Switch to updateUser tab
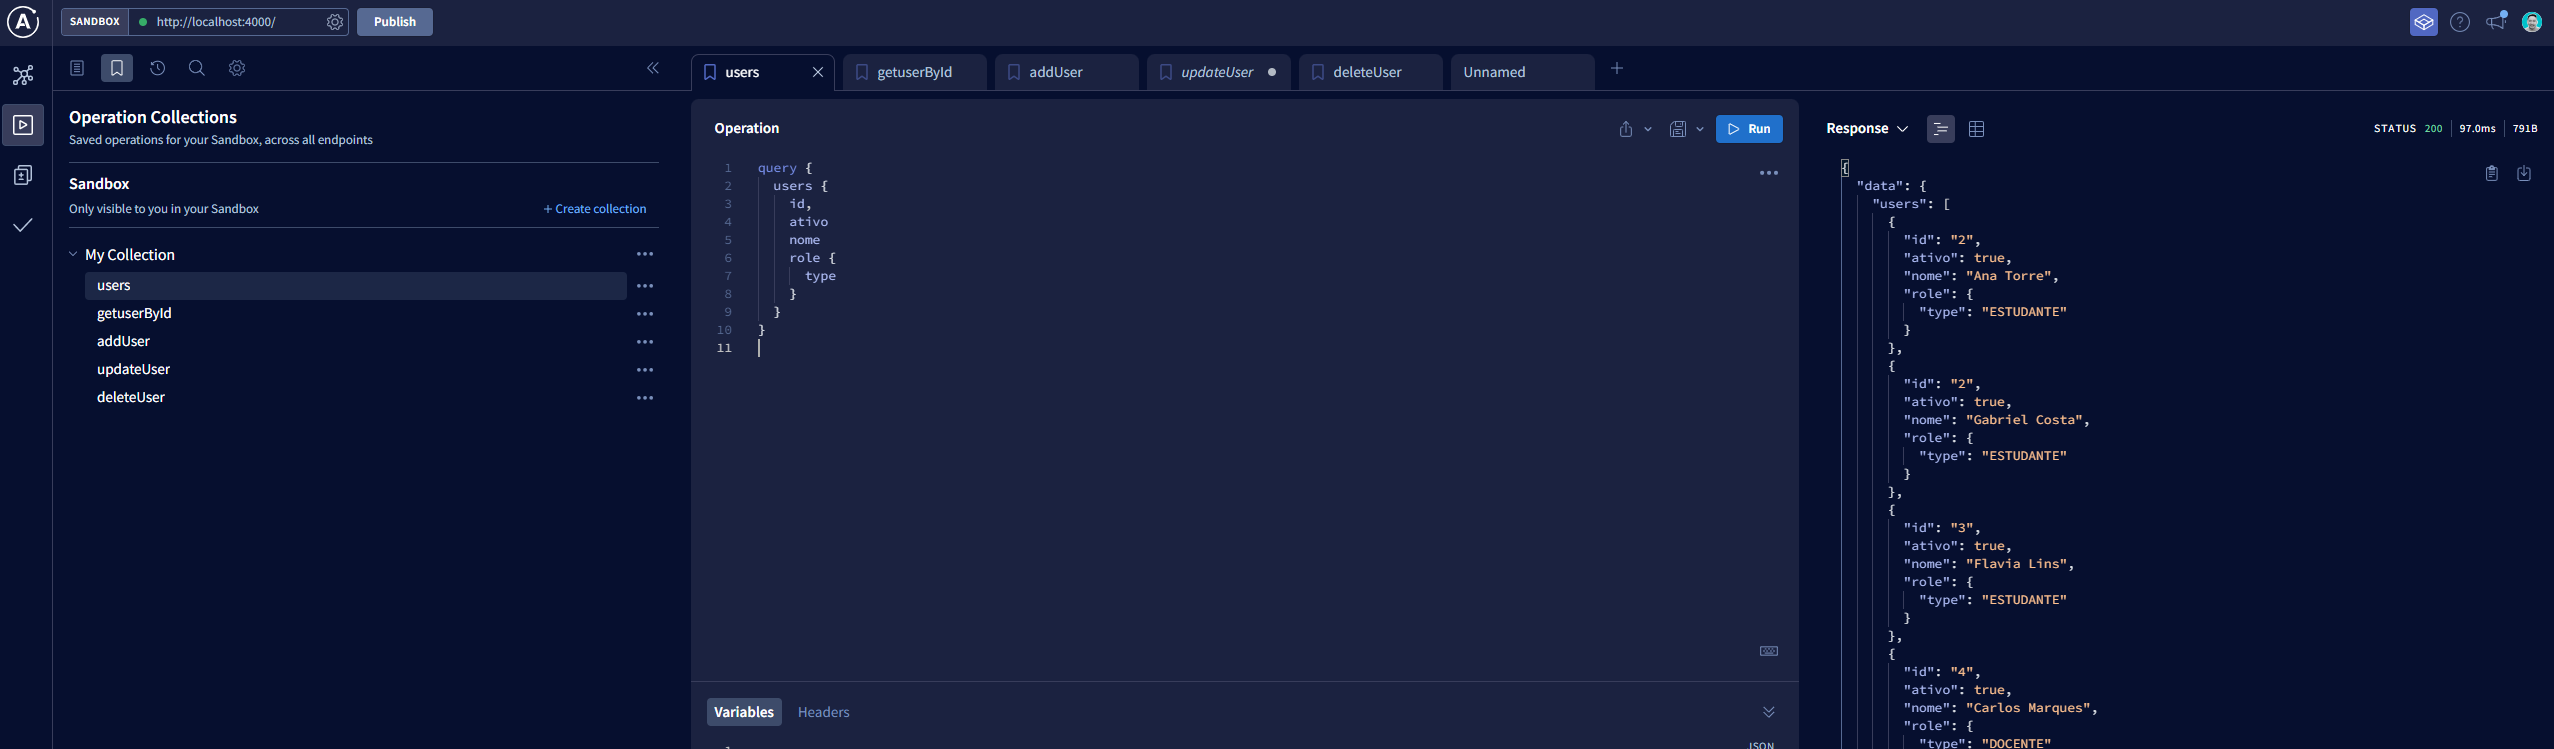Viewport: 2554px width, 749px height. [1218, 72]
